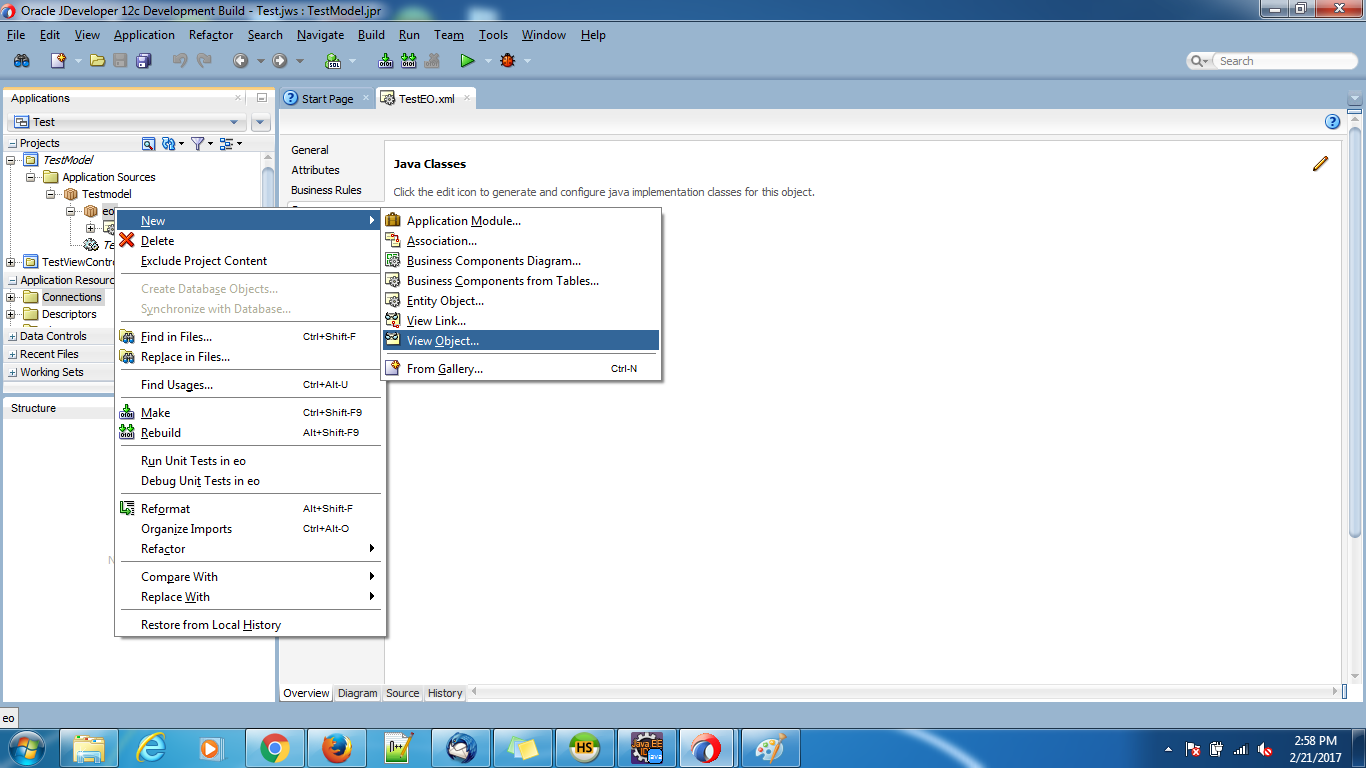Select 'Business Components from Tables...' option
This screenshot has height=768, width=1366.
[x=502, y=280]
